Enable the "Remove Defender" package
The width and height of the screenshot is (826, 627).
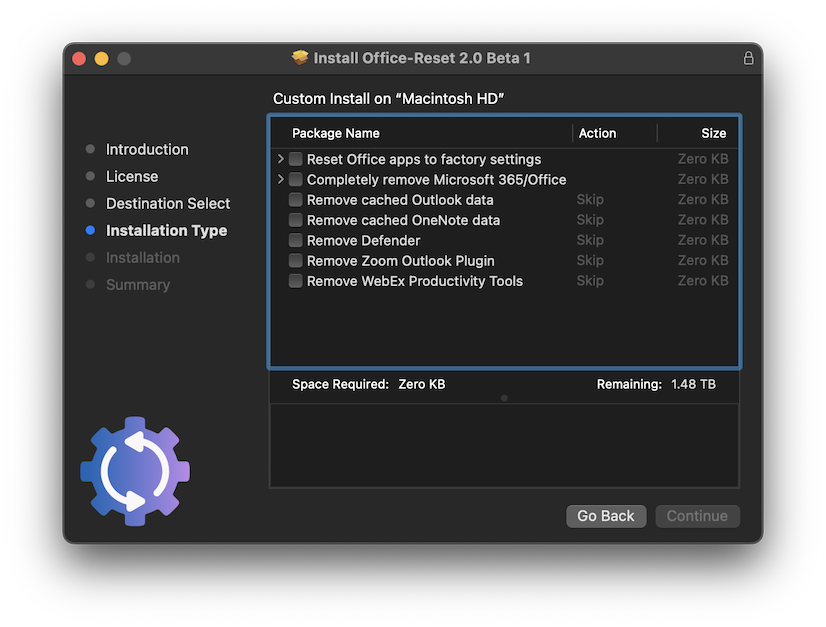point(295,240)
